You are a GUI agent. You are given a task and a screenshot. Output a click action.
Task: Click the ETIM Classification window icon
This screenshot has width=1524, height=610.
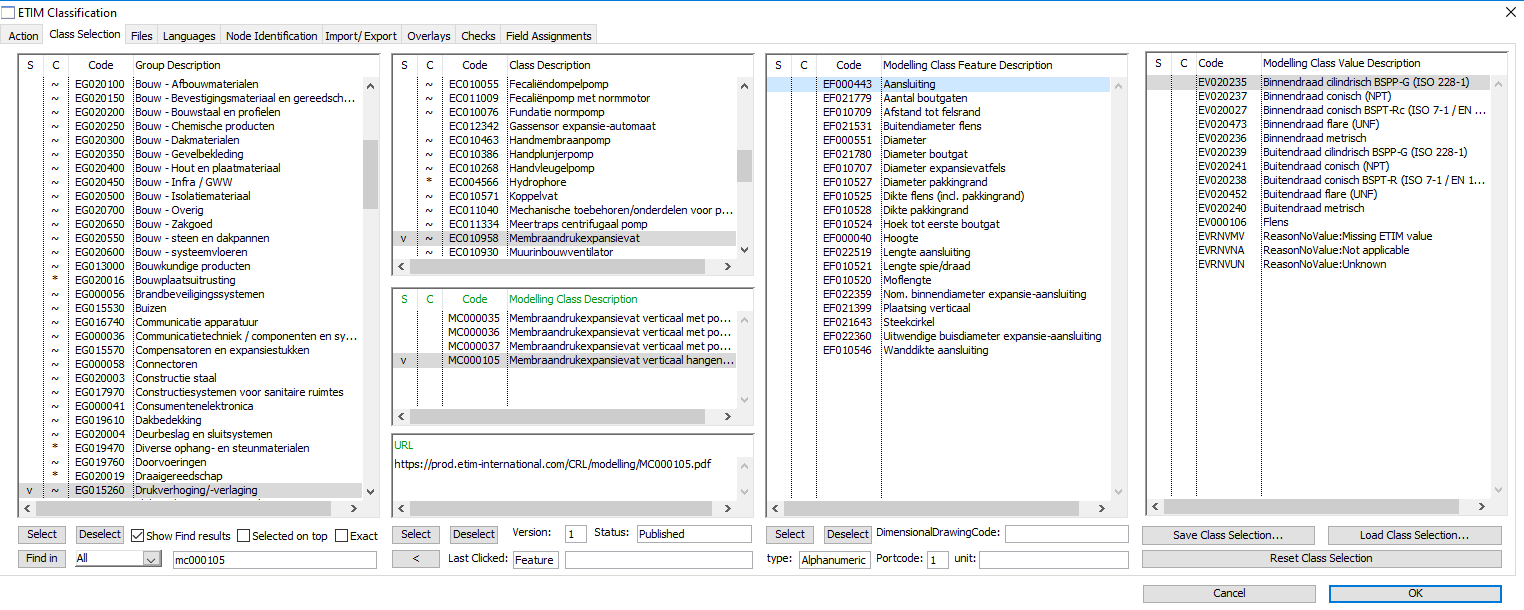tap(8, 13)
